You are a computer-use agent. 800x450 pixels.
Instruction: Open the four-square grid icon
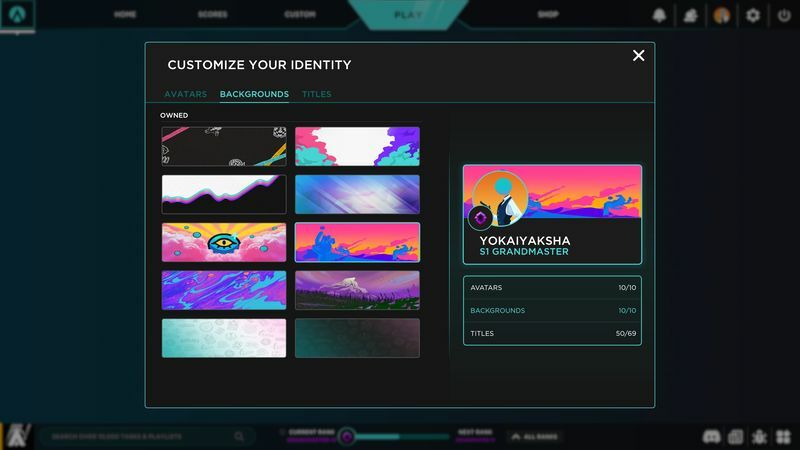pyautogui.click(x=783, y=437)
